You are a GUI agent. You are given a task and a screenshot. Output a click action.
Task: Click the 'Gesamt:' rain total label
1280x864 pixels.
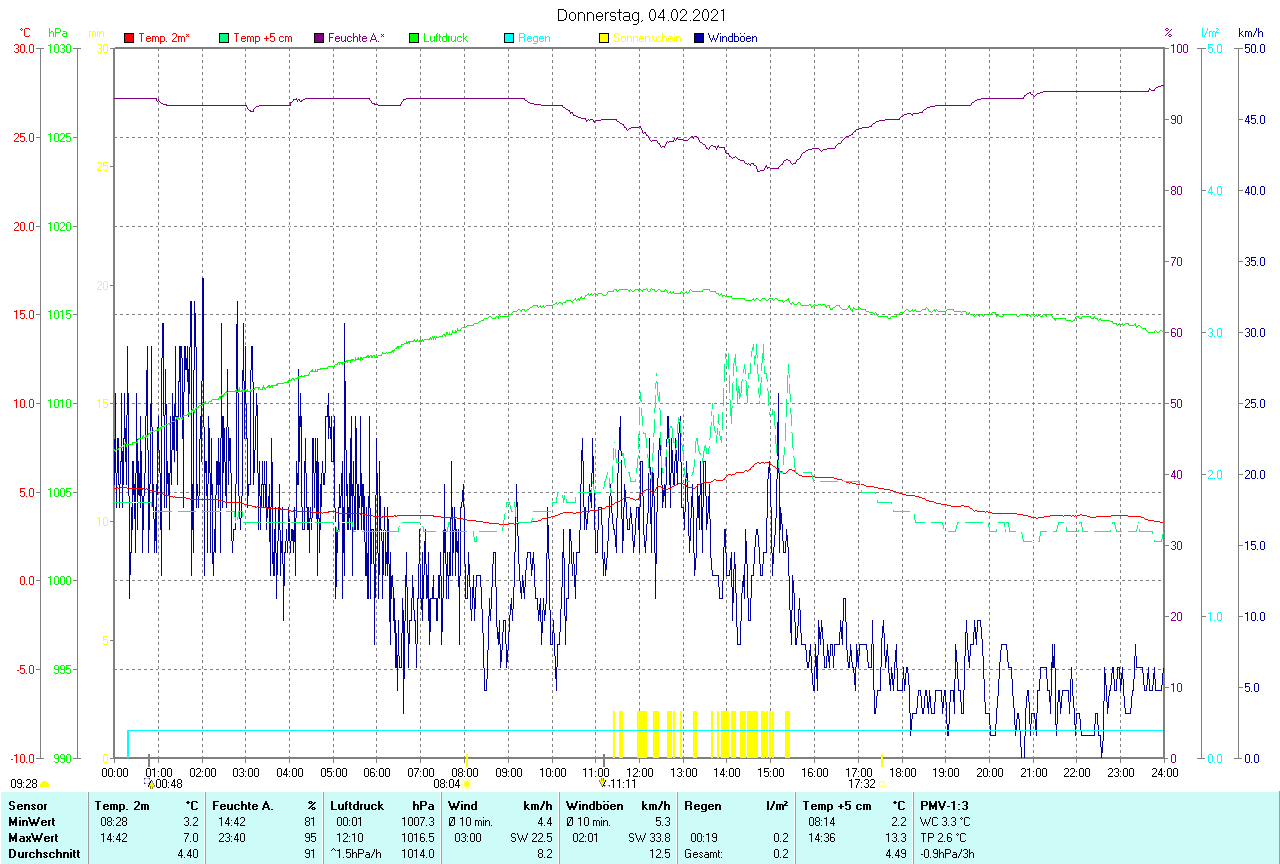703,853
